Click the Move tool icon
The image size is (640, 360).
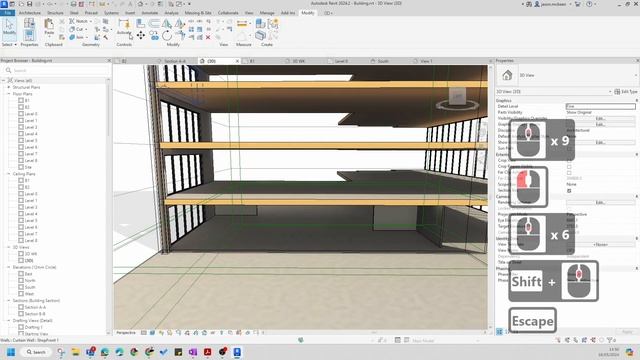click(140, 36)
